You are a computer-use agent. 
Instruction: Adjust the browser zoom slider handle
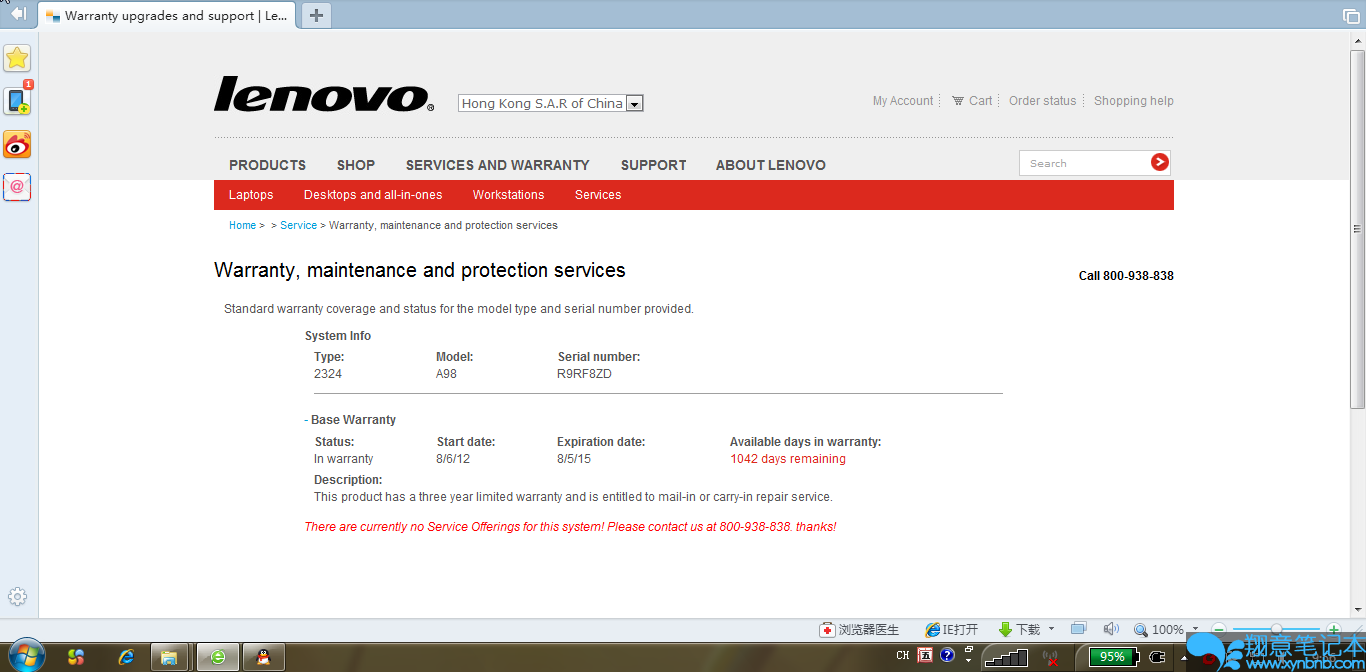pyautogui.click(x=1276, y=629)
